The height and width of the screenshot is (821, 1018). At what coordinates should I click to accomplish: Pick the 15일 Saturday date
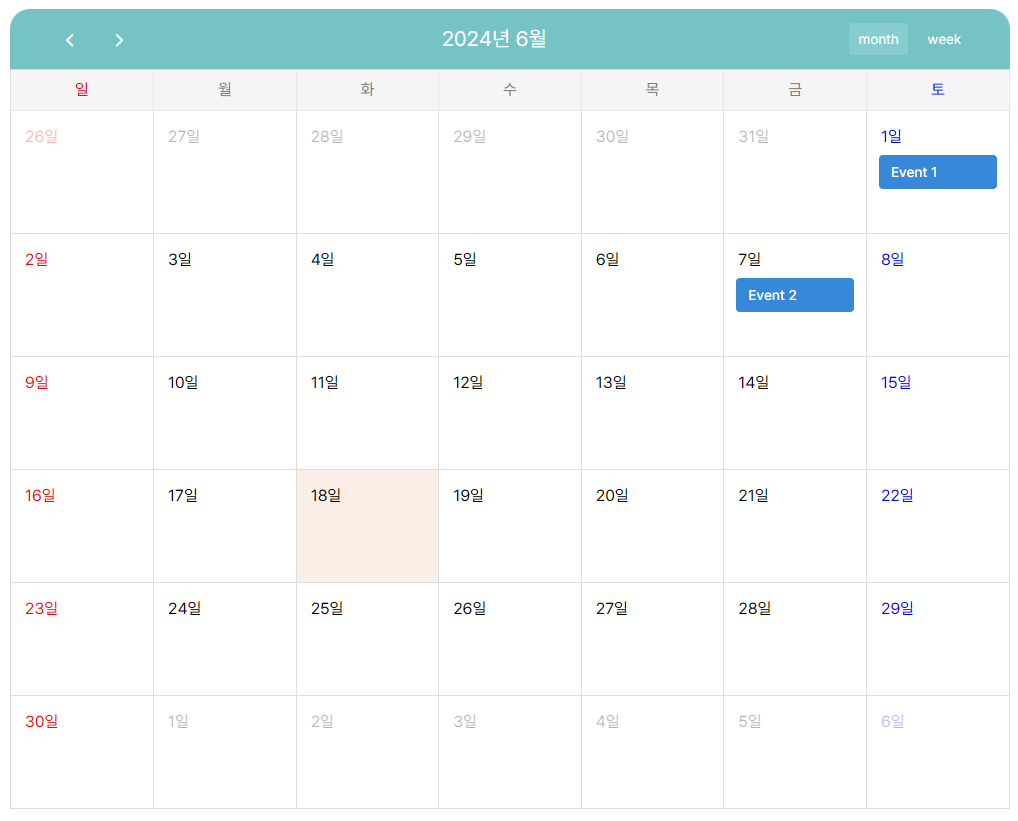[896, 383]
